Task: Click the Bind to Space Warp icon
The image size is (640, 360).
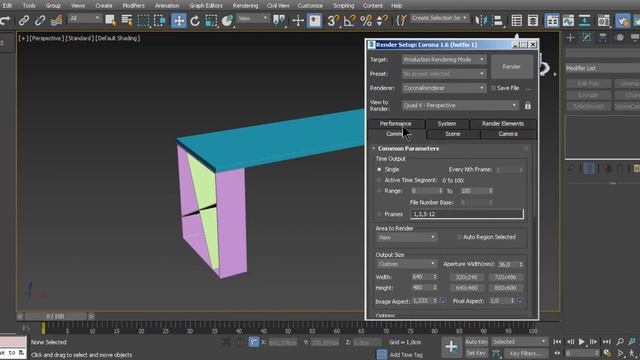Action: coord(57,20)
